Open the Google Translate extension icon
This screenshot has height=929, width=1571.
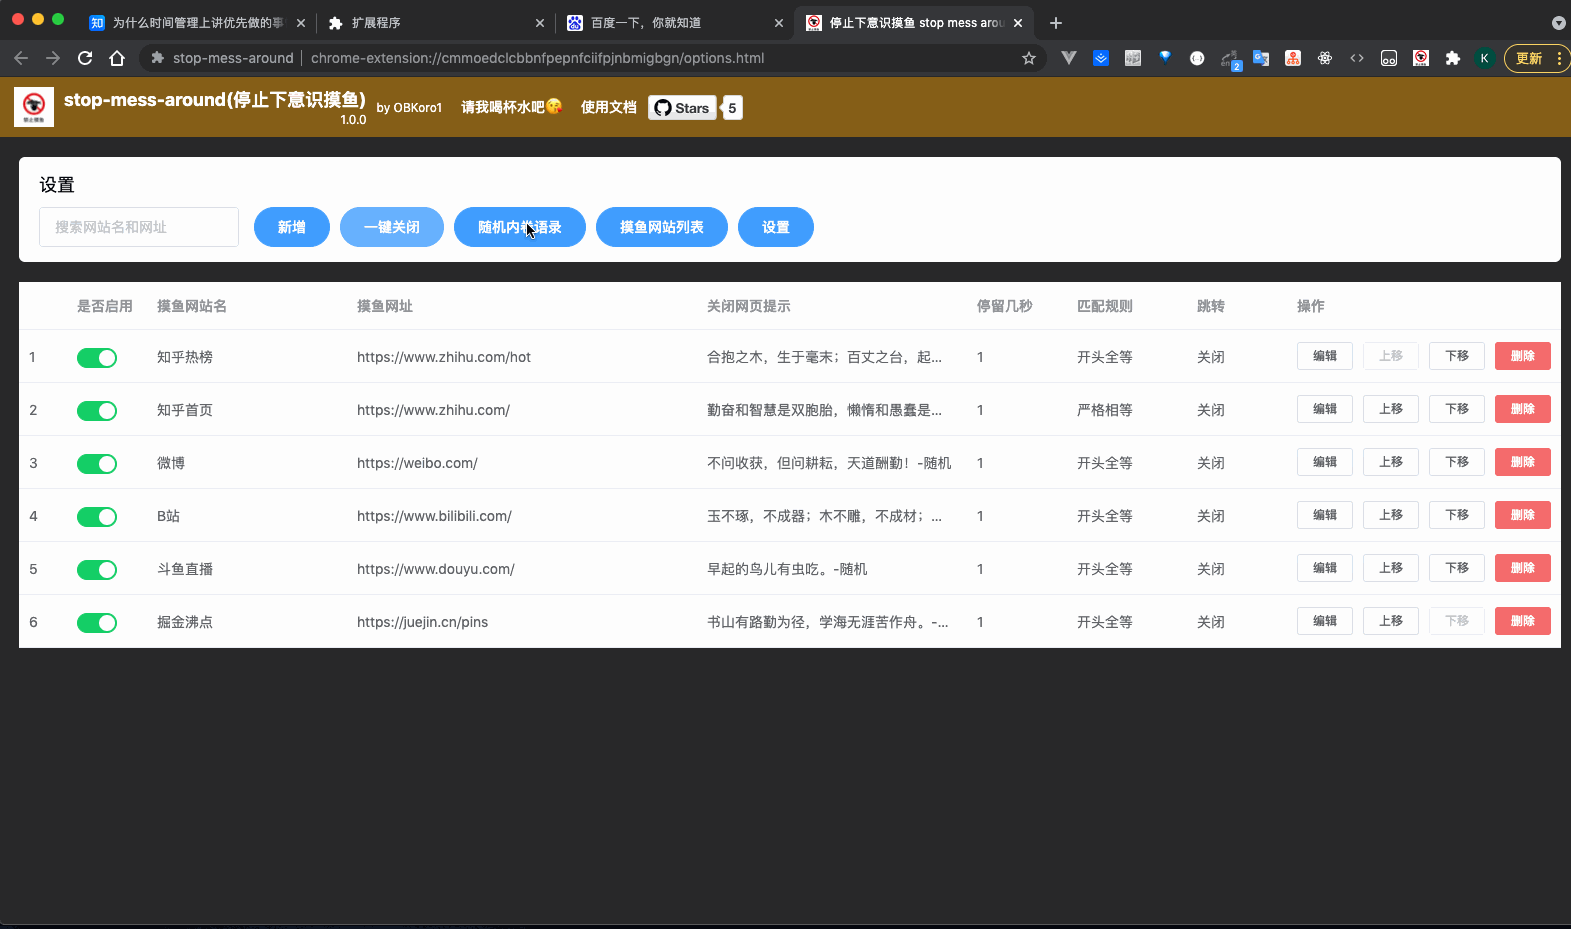tap(1261, 58)
